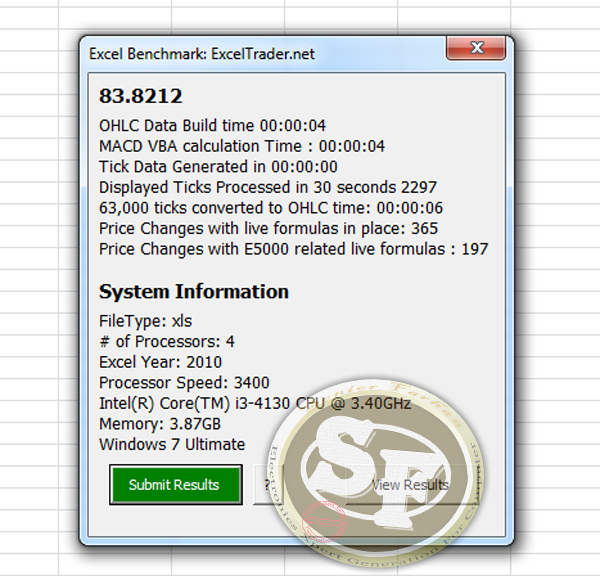The image size is (600, 576).
Task: Select the 83.8212 benchmark score
Action: 140,96
